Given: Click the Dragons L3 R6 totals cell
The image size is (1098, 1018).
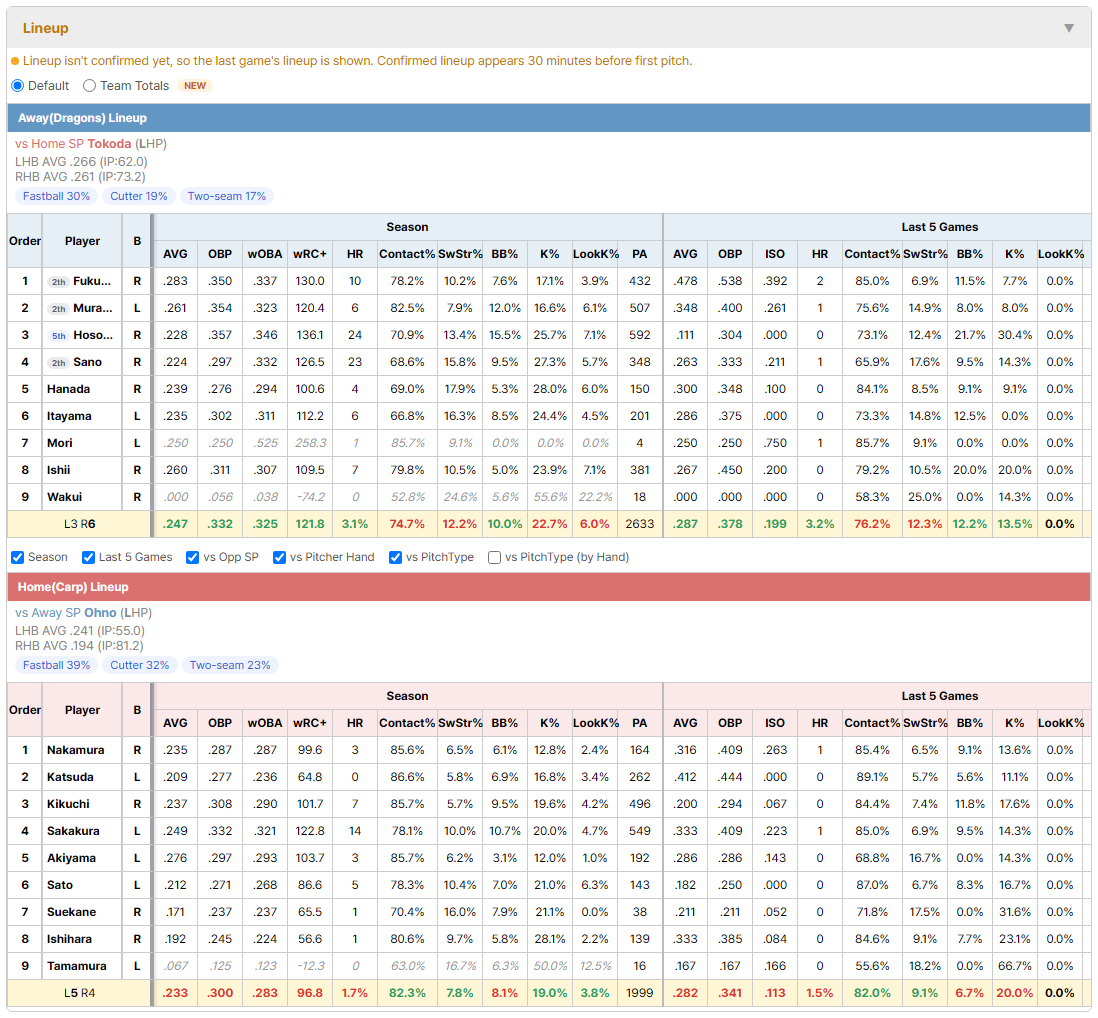Looking at the screenshot, I should [x=79, y=524].
